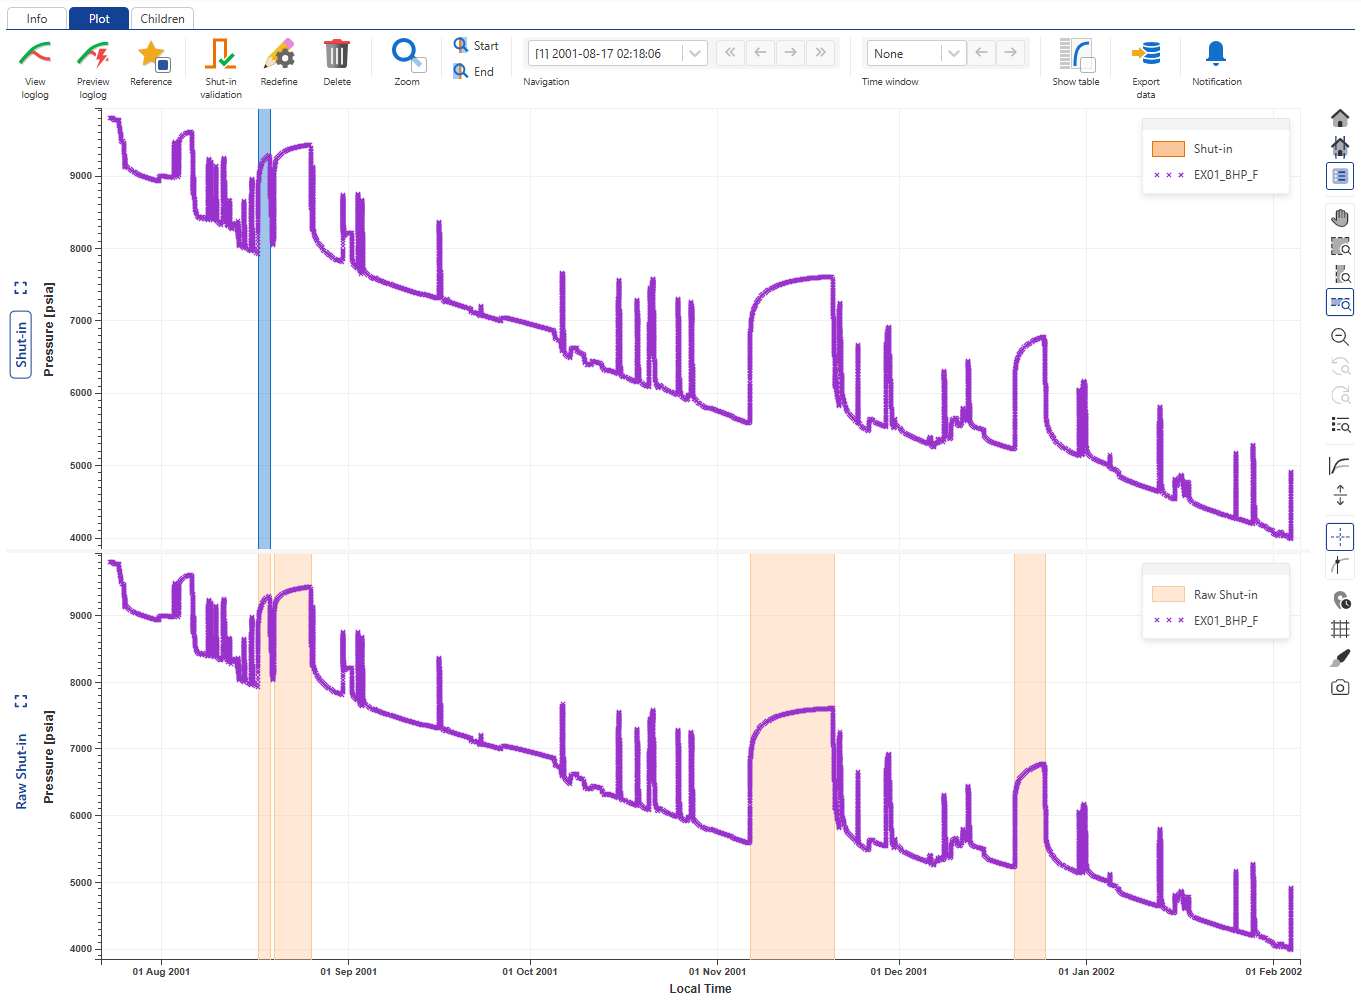Run Shut-in validation
Viewport: 1361px width, 1004px height.
coord(220,57)
